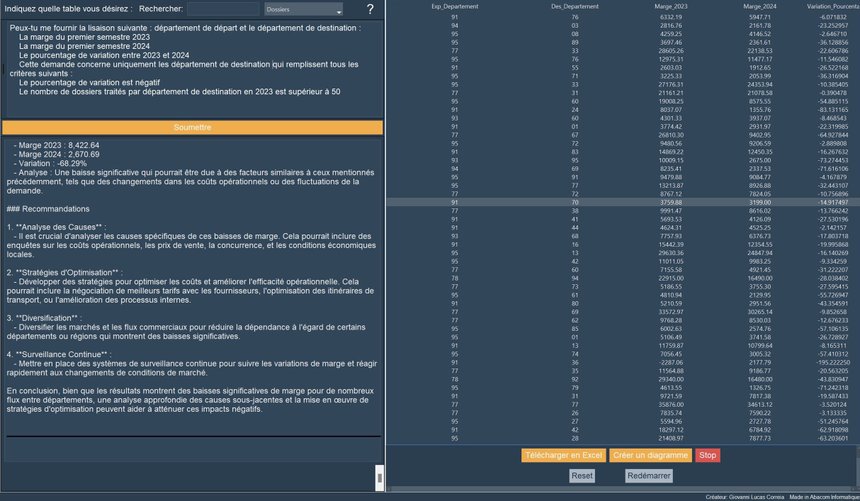Sort by Exp_Departement column header

[x=455, y=7]
